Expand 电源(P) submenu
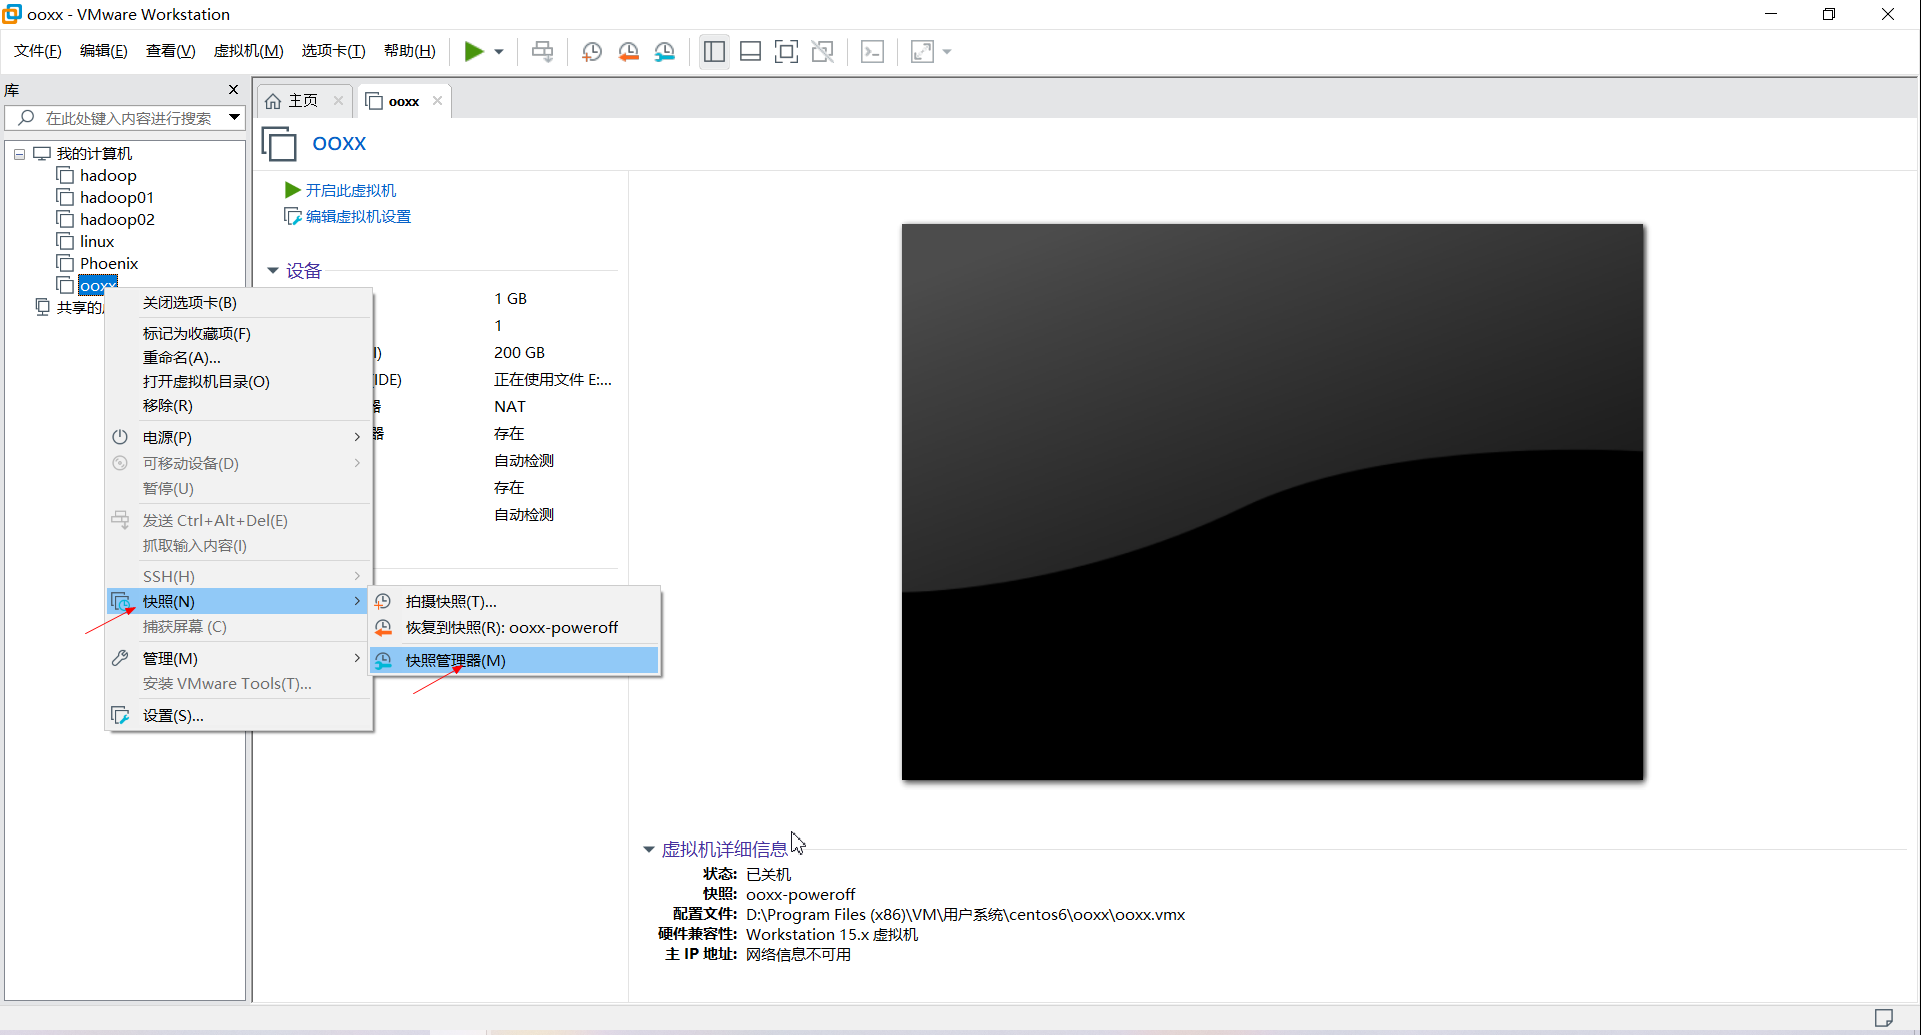The width and height of the screenshot is (1921, 1035). click(x=240, y=438)
